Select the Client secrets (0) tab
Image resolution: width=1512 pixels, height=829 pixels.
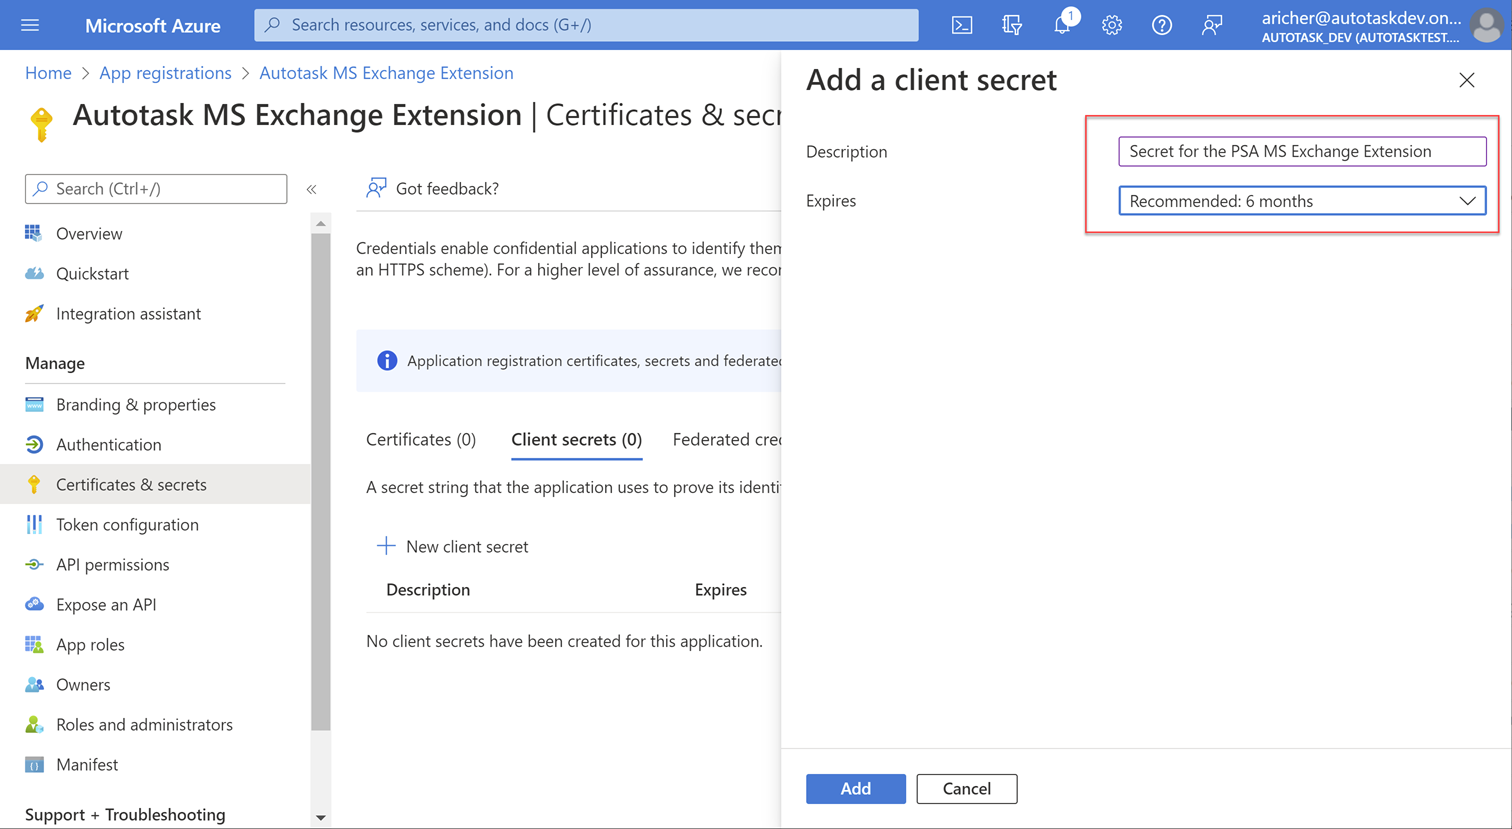pos(576,439)
